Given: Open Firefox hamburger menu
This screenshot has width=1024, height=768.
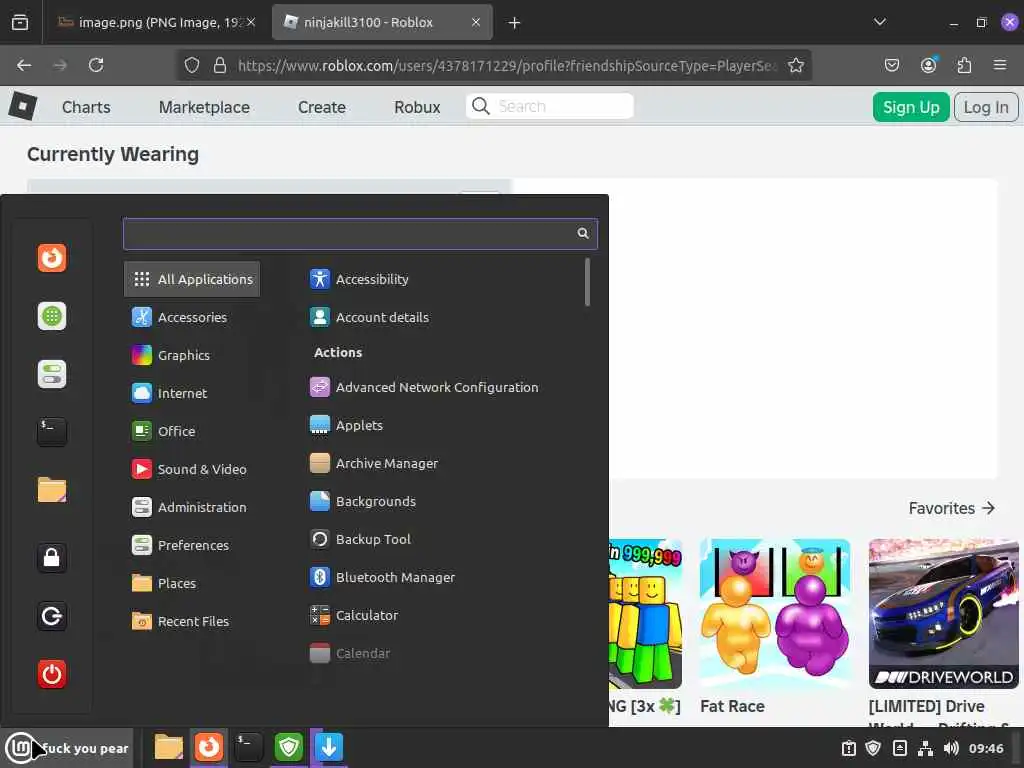Looking at the screenshot, I should (x=1000, y=65).
